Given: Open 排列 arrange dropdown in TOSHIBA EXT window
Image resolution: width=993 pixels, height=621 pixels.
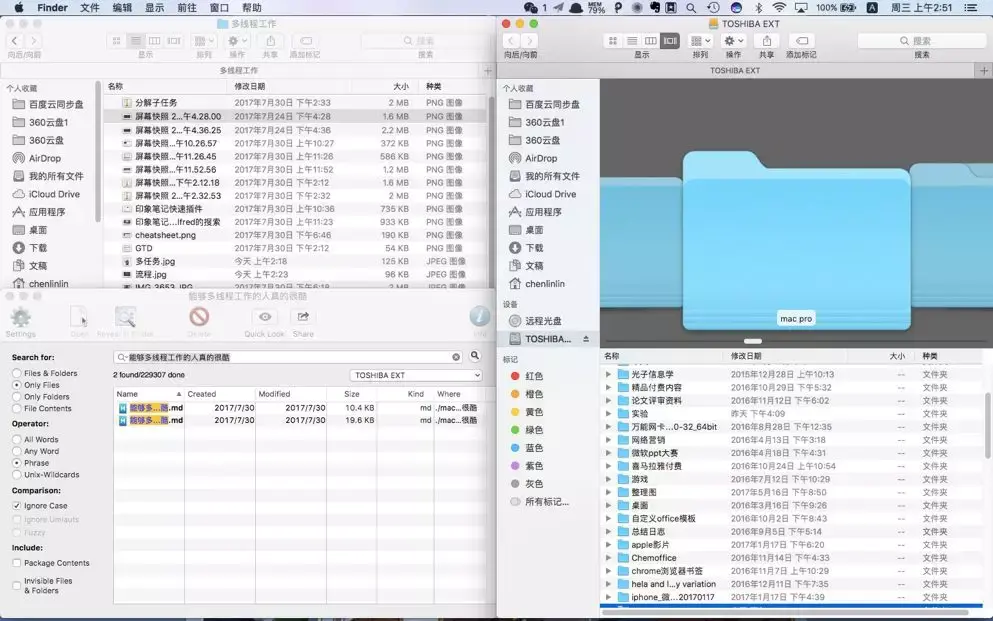Looking at the screenshot, I should pyautogui.click(x=700, y=41).
